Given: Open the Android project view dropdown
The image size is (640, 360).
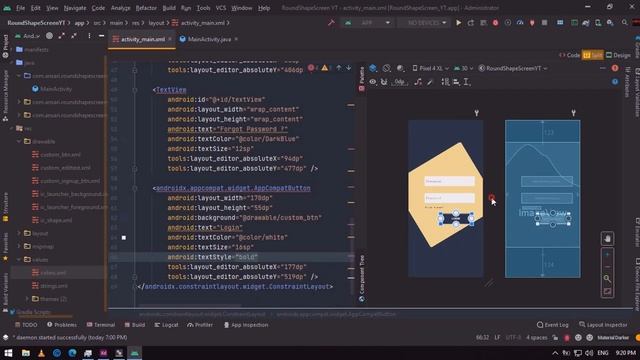Looking at the screenshot, I should coord(27,36).
